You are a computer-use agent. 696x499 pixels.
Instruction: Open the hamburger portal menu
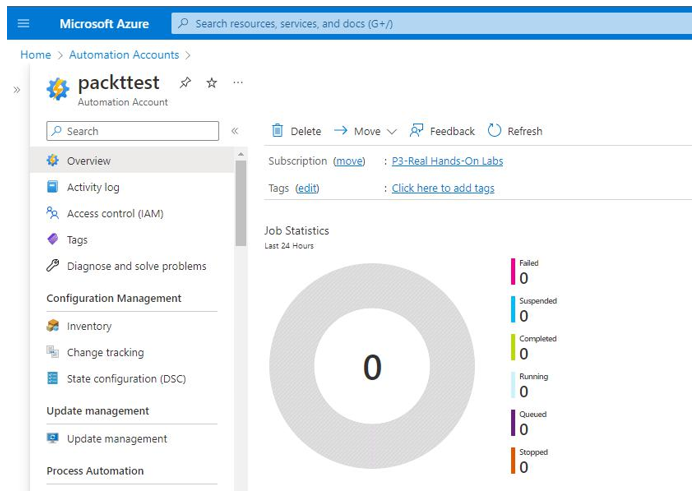pos(23,23)
